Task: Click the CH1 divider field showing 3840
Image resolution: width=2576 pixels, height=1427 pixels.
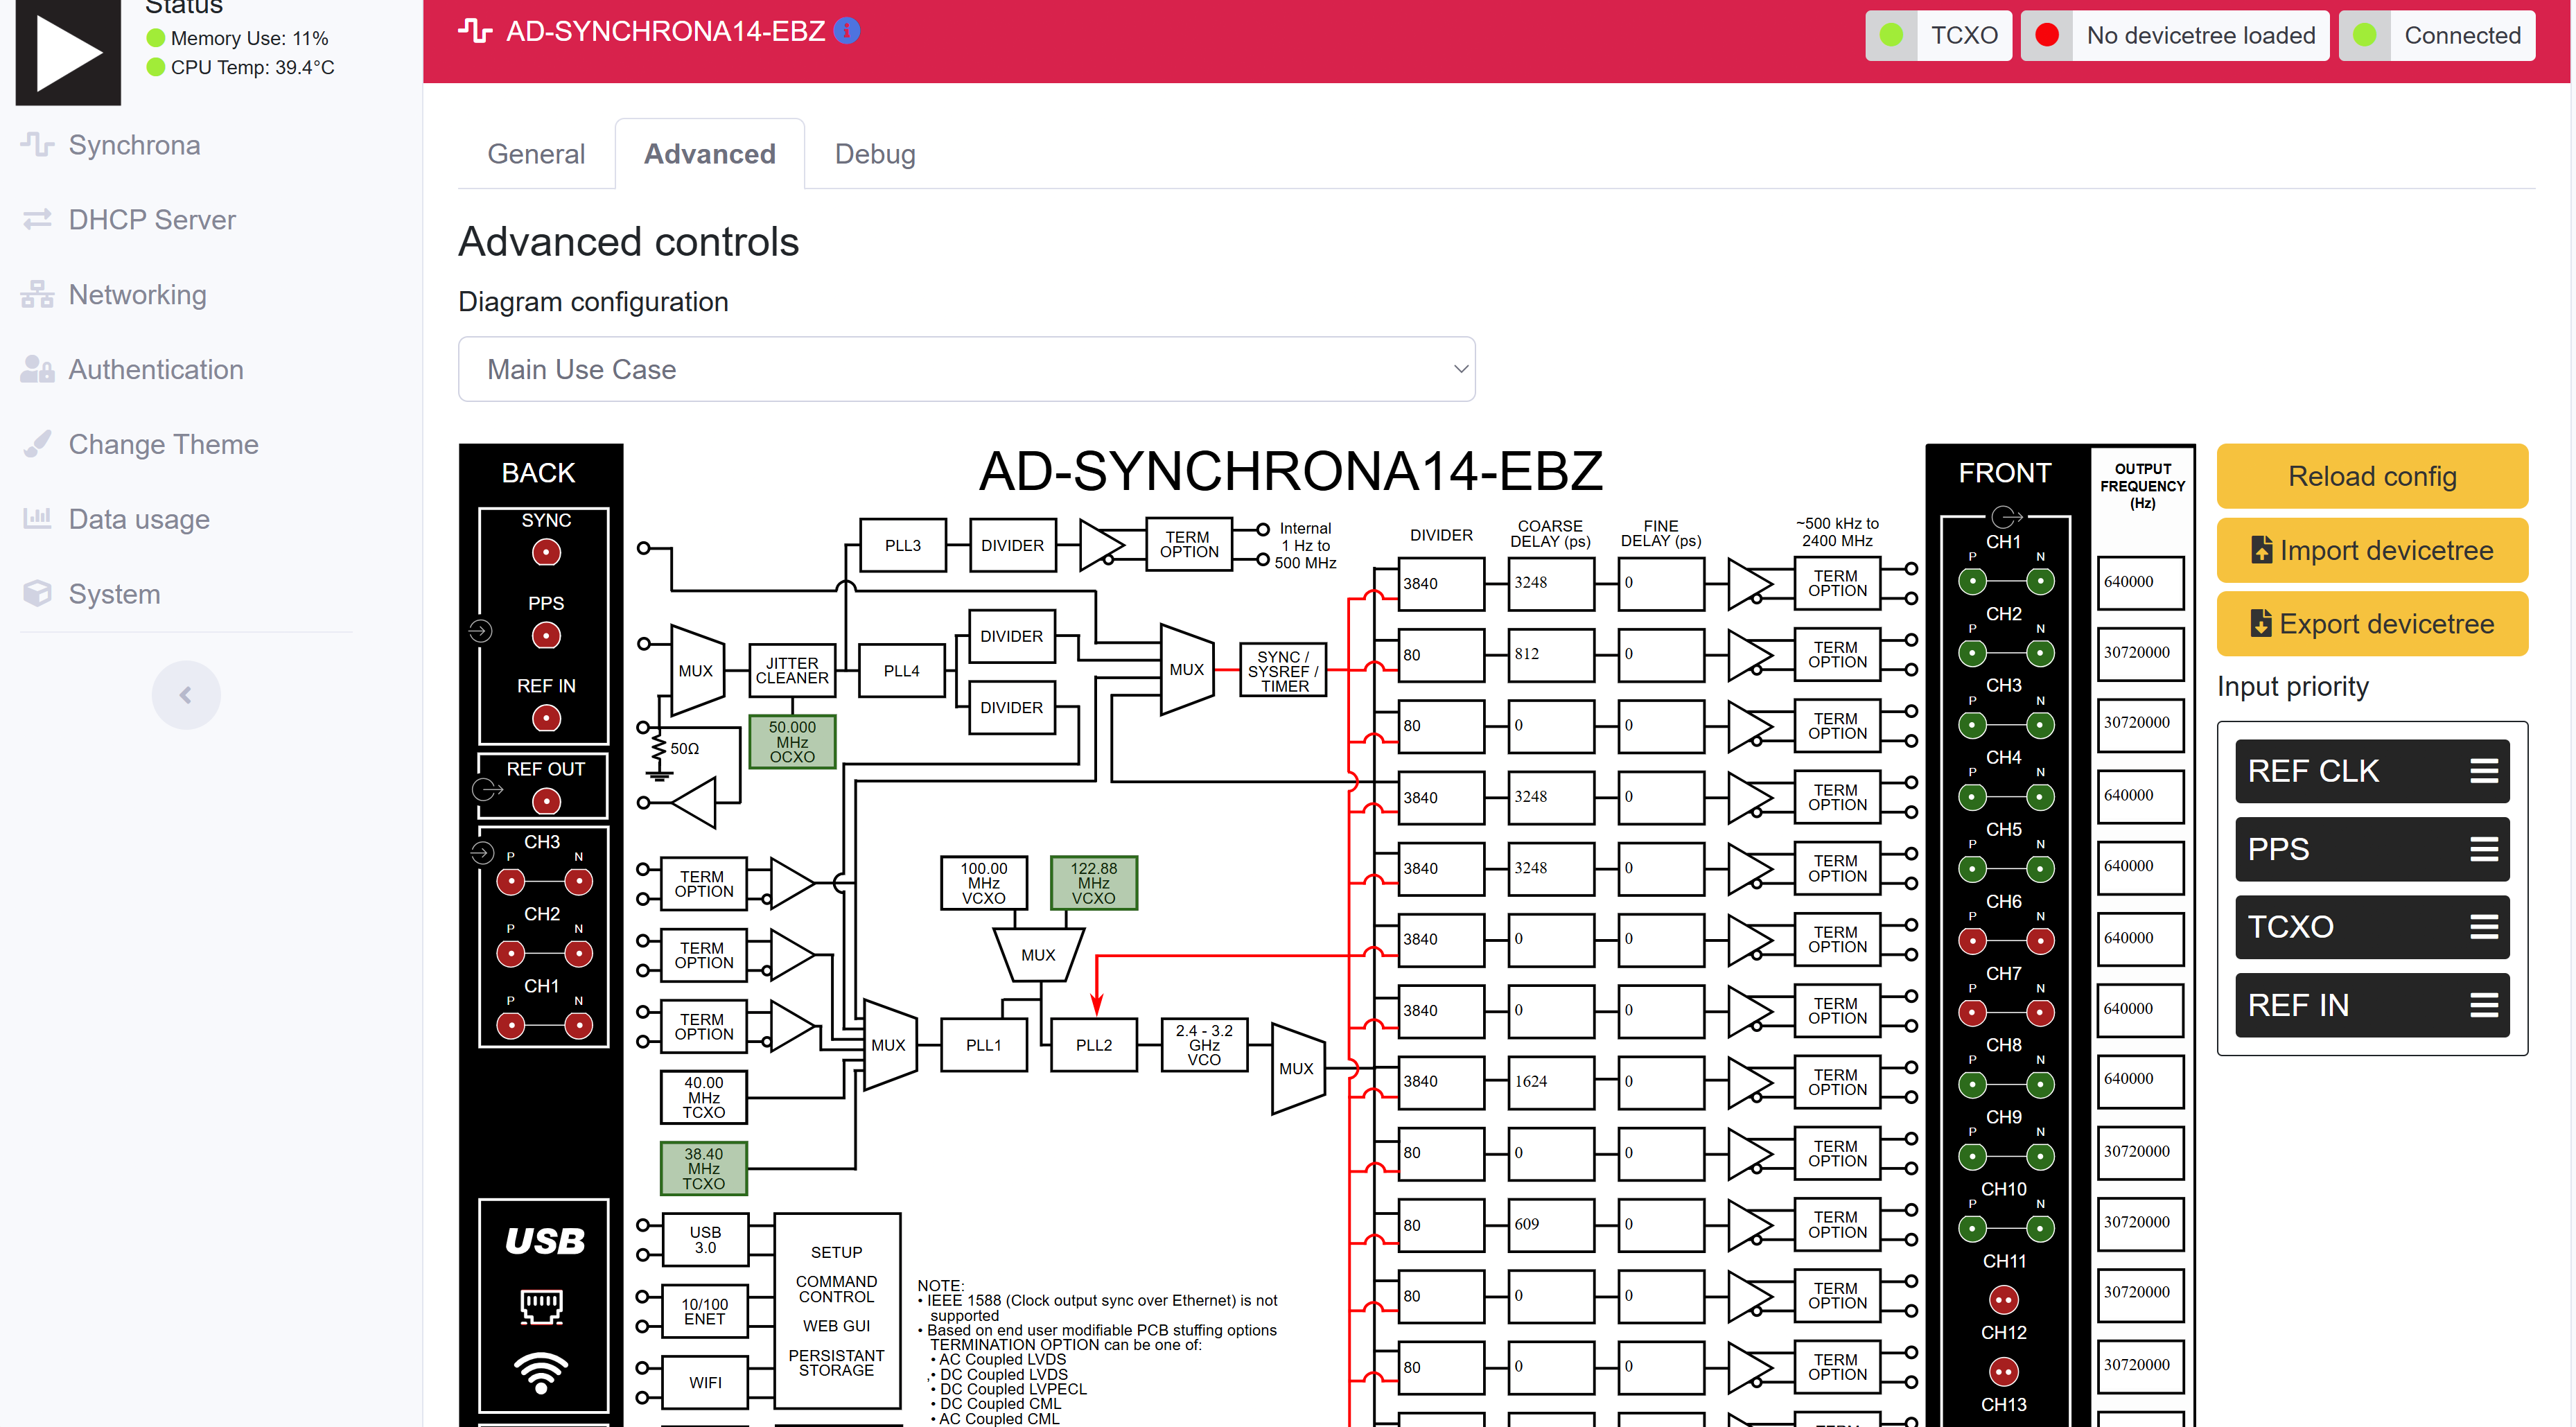Action: coord(1441,583)
